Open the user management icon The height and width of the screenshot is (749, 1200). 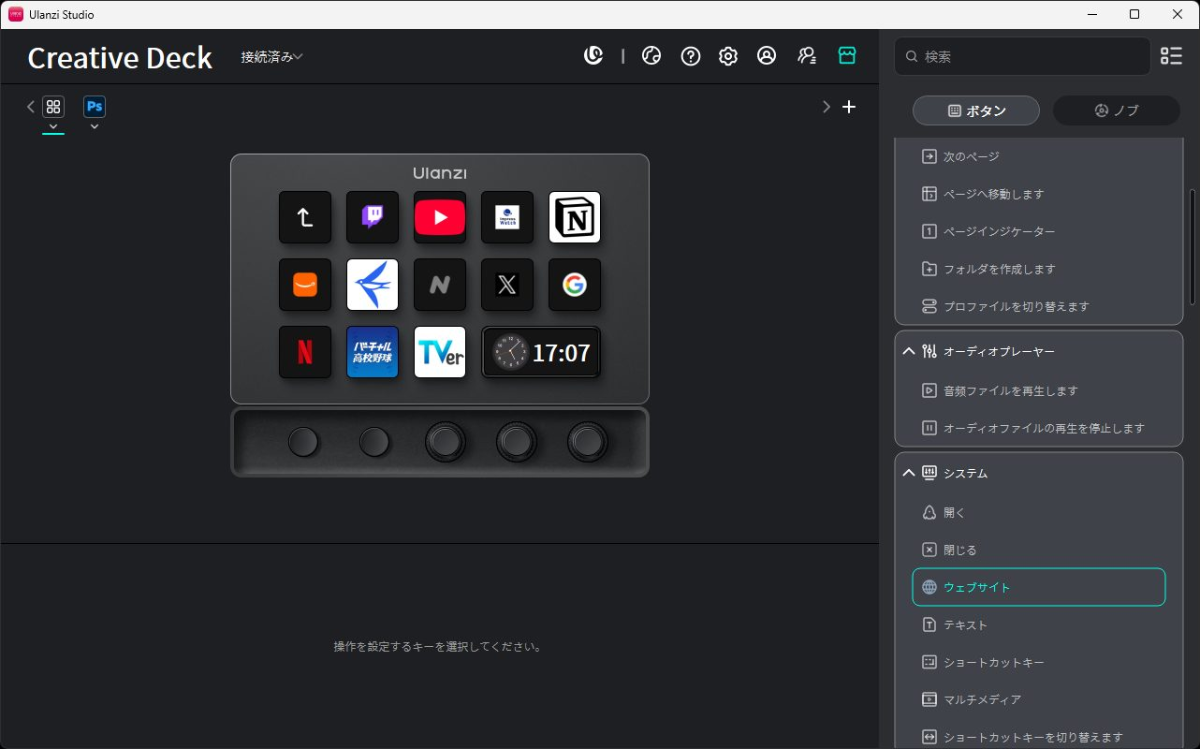pos(807,56)
